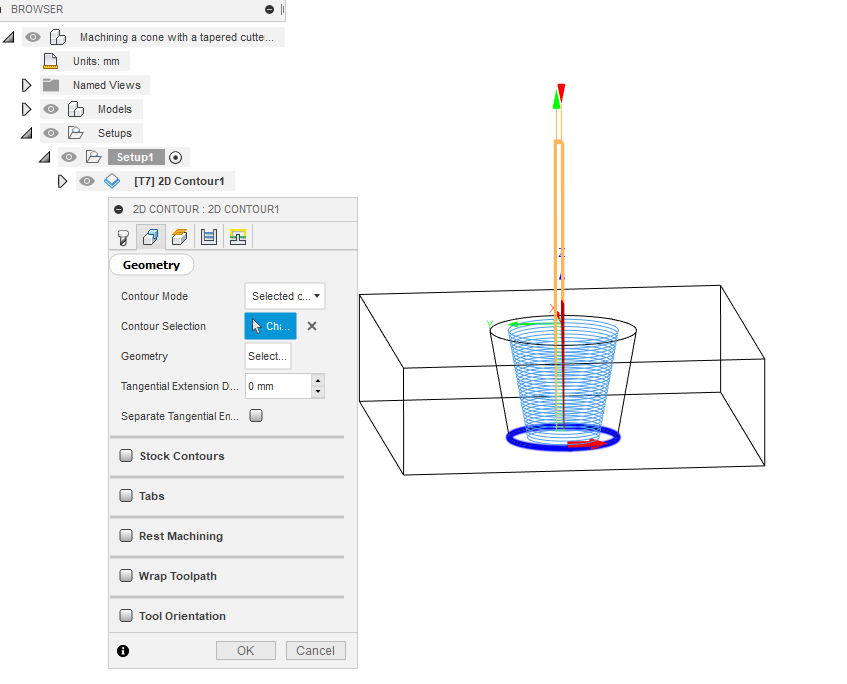Screen dimensions: 847x684
Task: Open the Tool tab in 2D Contour dialog
Action: (122, 236)
